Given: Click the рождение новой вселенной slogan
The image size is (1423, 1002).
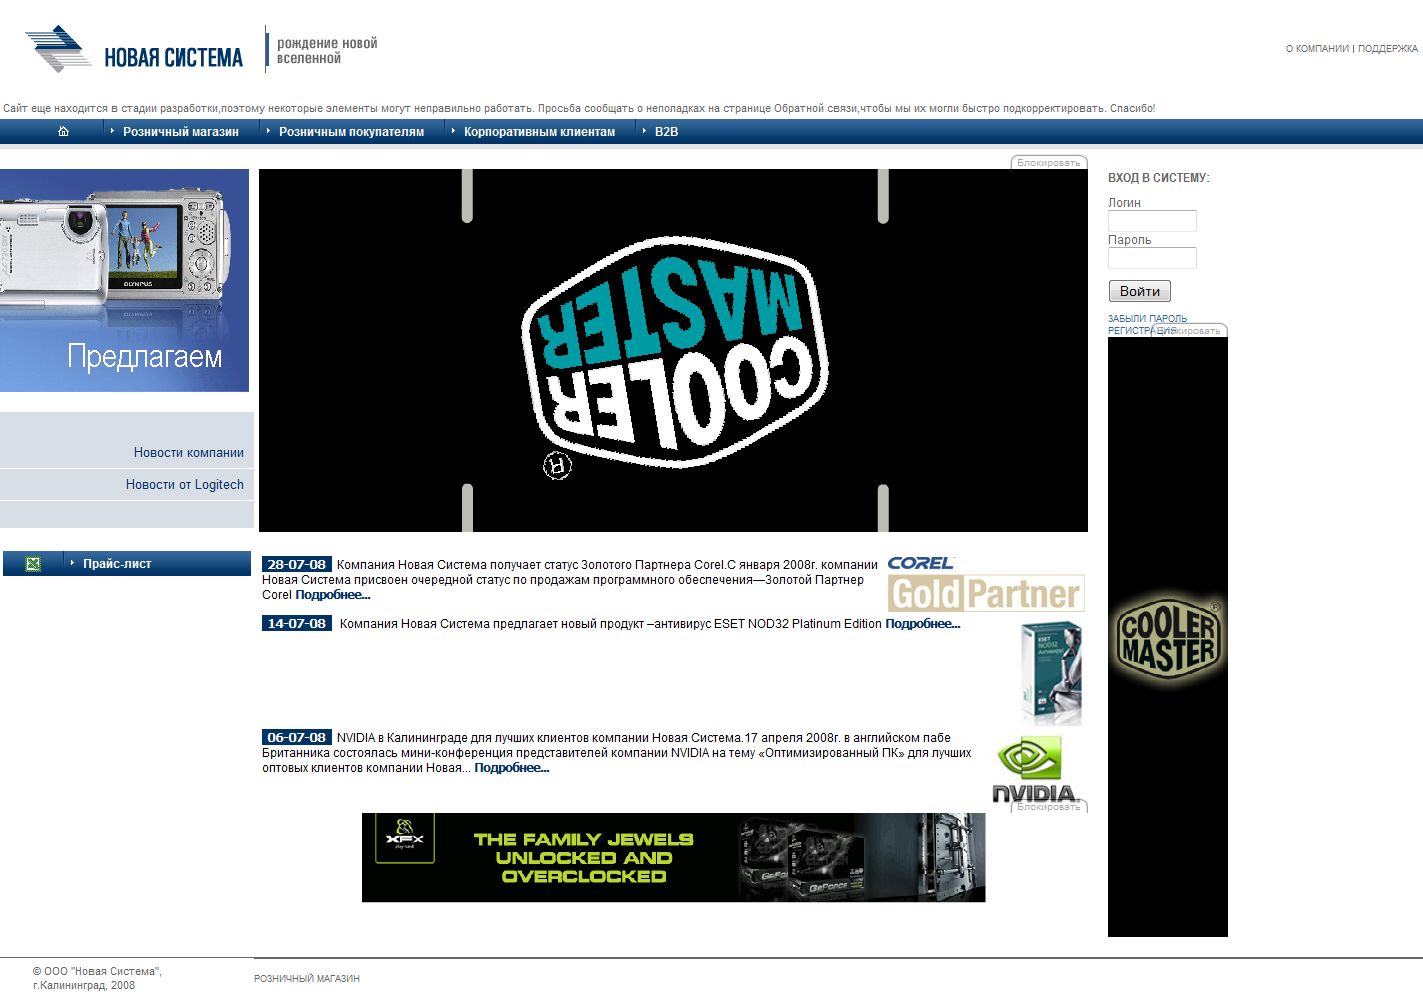Looking at the screenshot, I should coord(327,51).
